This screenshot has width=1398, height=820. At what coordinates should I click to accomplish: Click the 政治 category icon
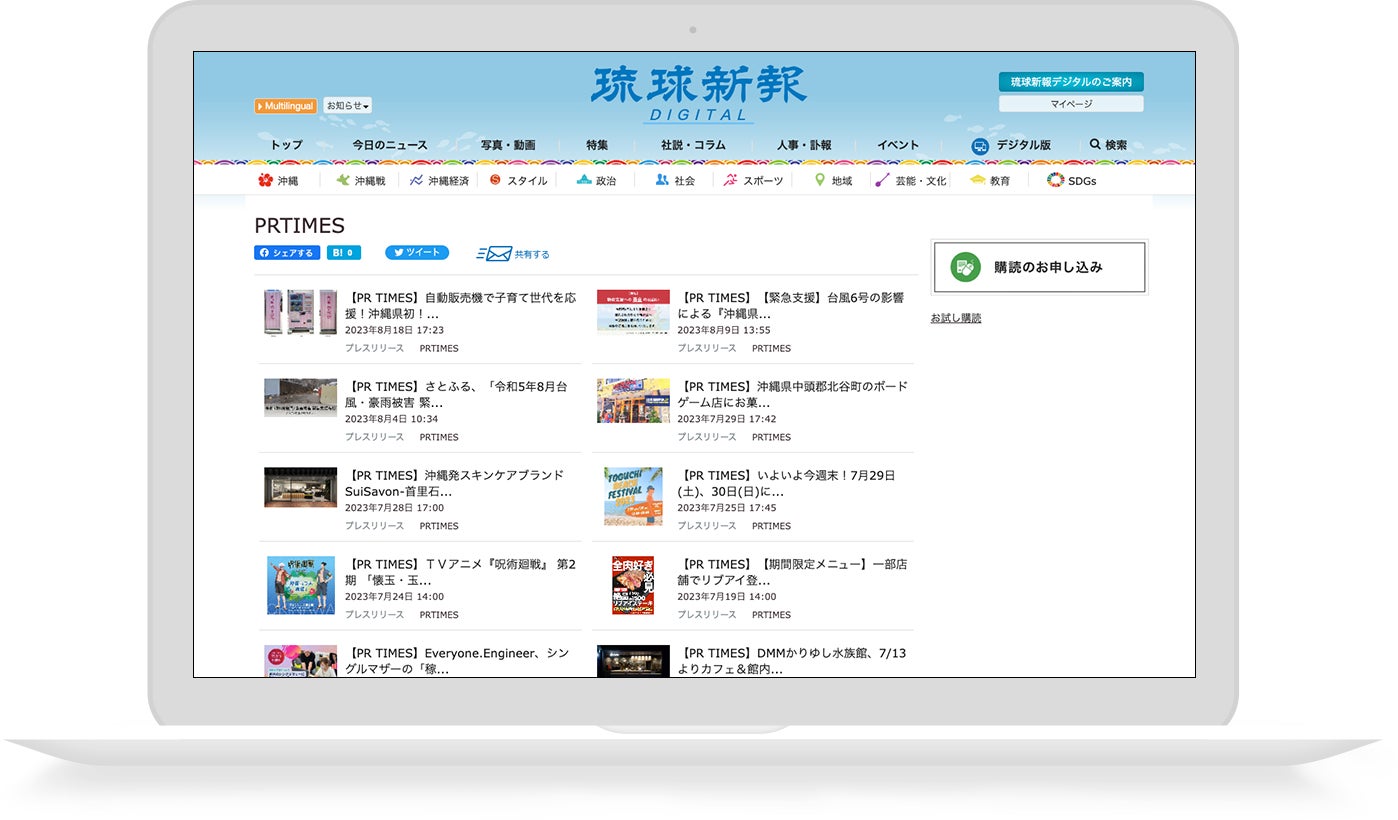coord(584,181)
